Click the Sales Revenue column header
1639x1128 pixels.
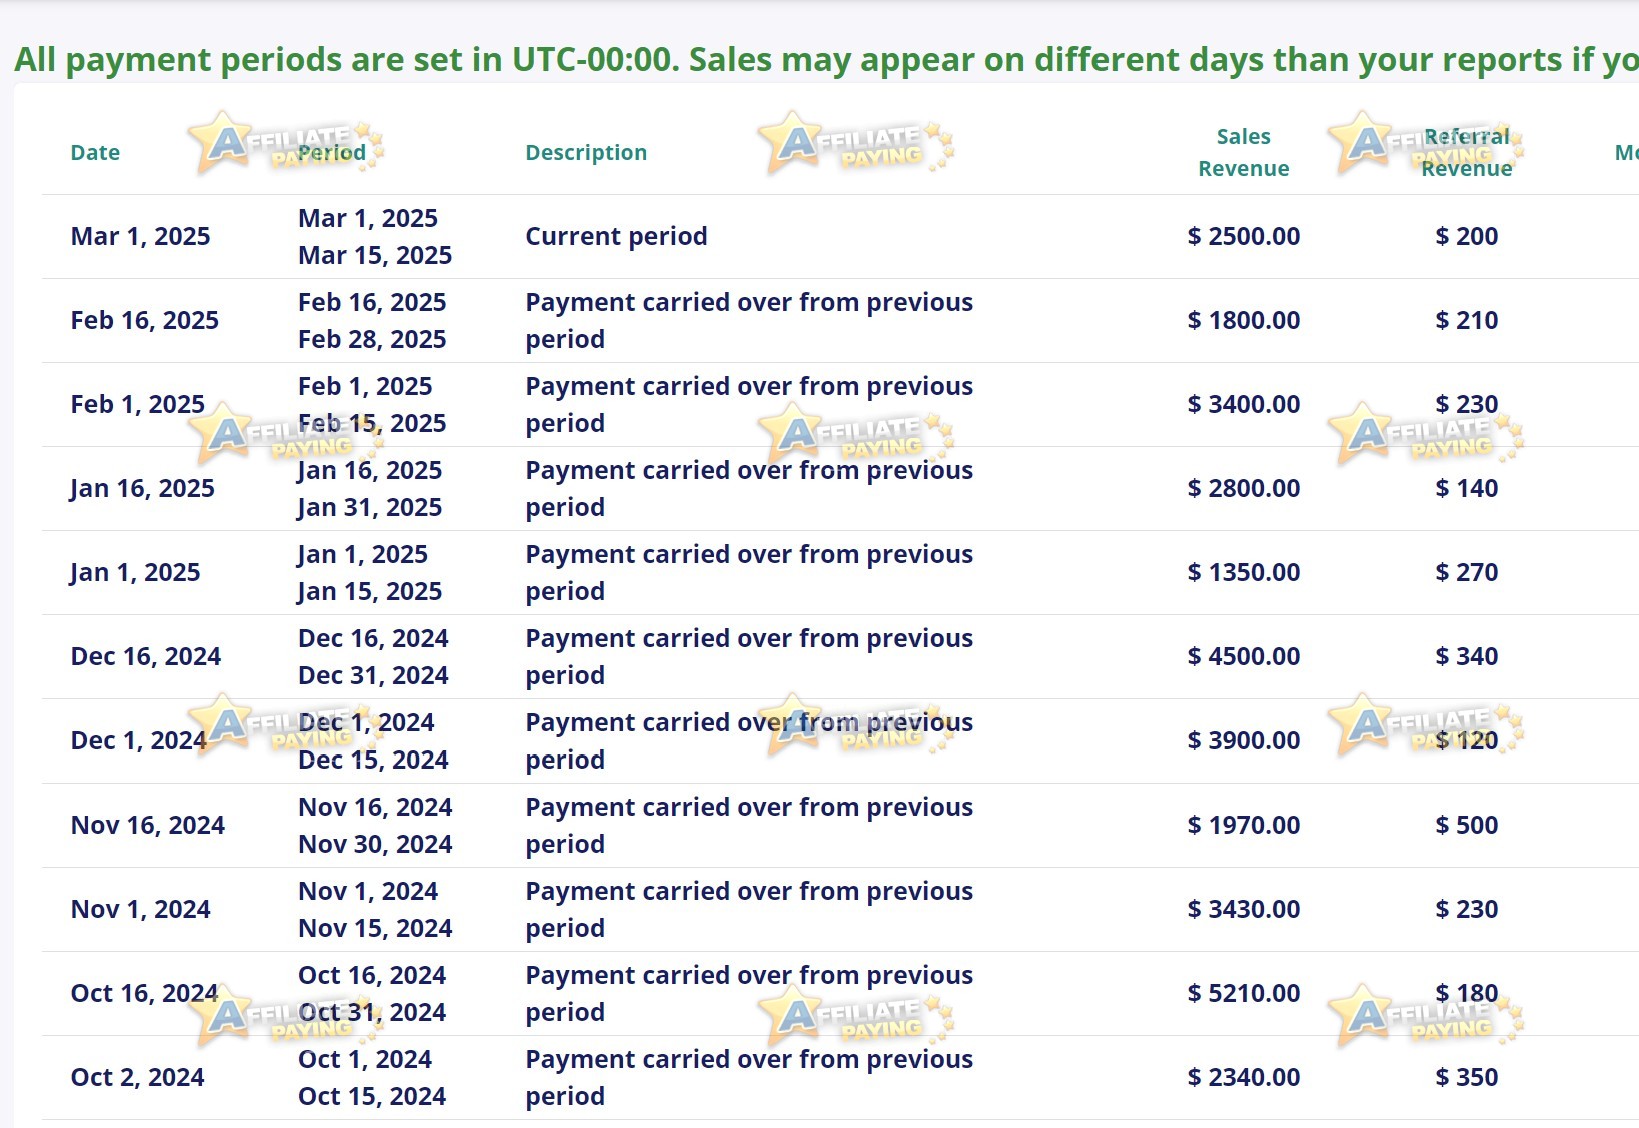coord(1244,152)
